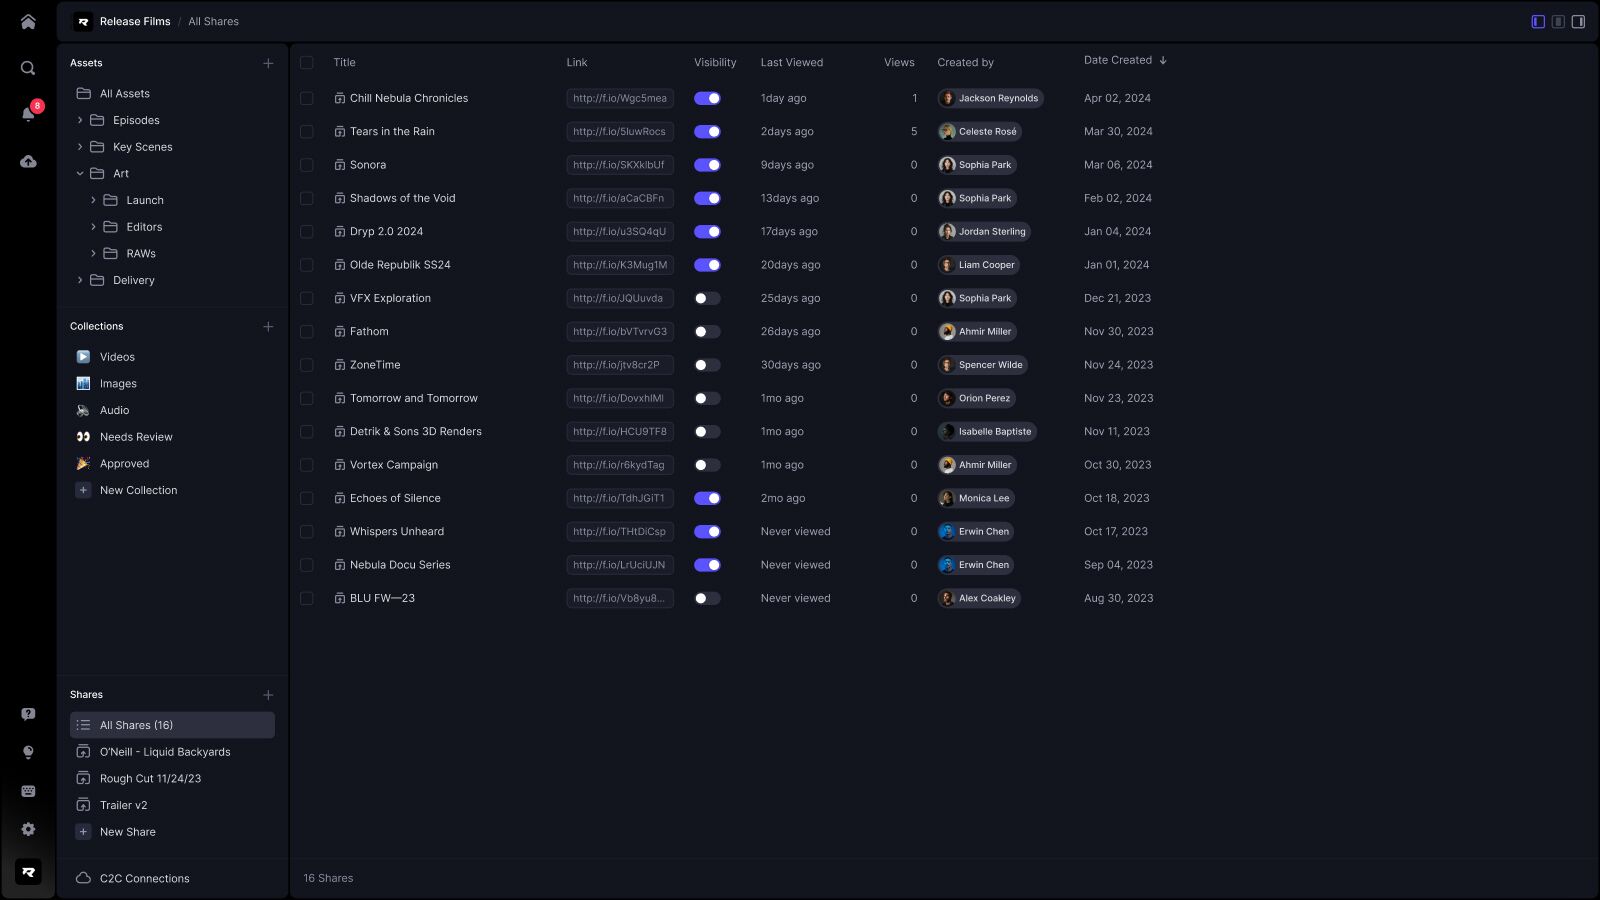Select All Shares in the Shares section
Image resolution: width=1600 pixels, height=900 pixels.
pyautogui.click(x=135, y=725)
